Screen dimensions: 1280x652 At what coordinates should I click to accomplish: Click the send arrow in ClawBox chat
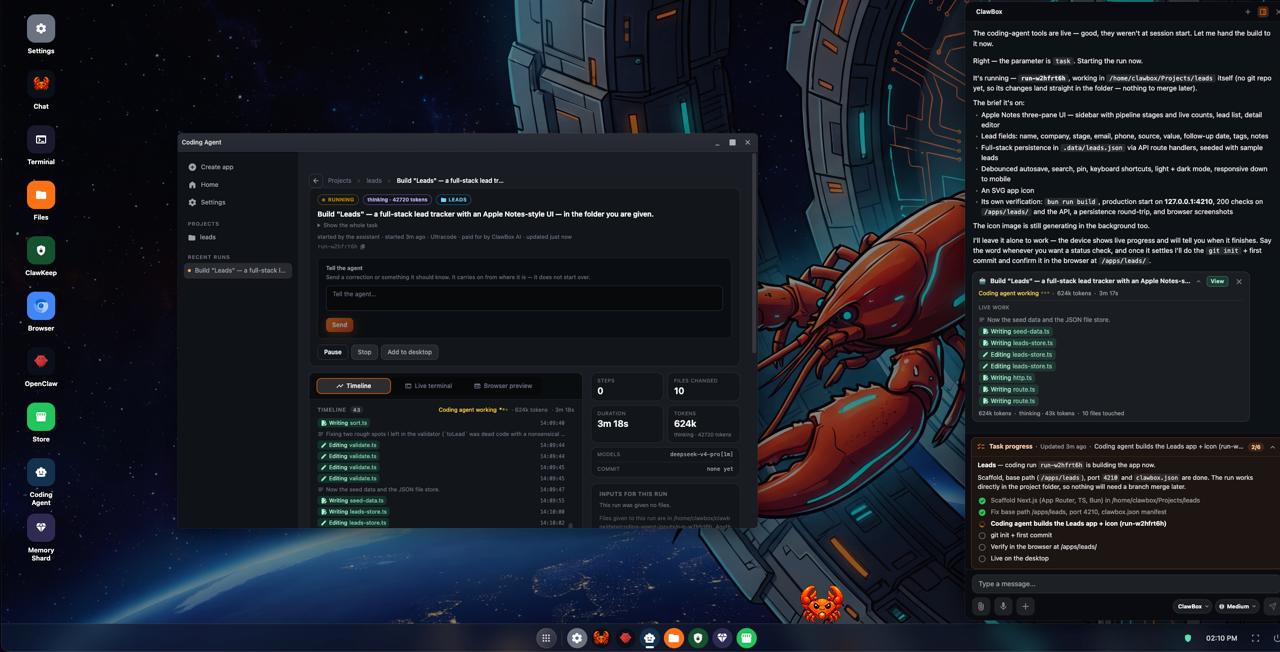pos(1272,606)
